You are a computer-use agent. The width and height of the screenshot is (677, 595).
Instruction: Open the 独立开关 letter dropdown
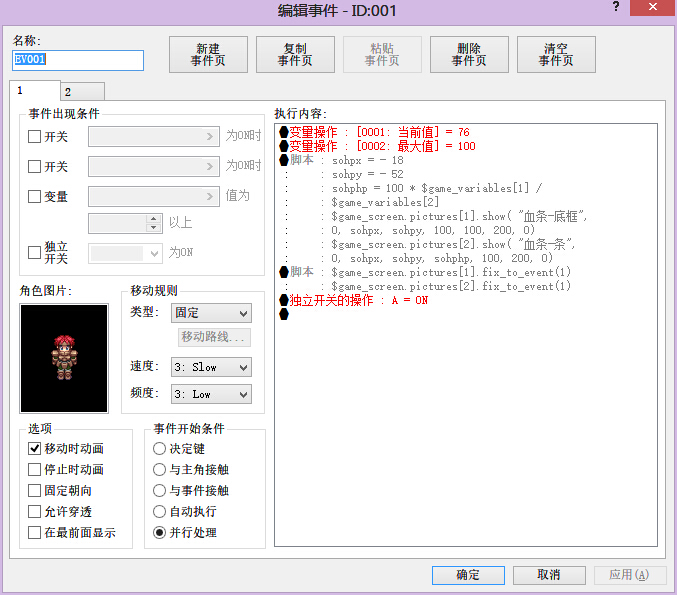point(125,253)
